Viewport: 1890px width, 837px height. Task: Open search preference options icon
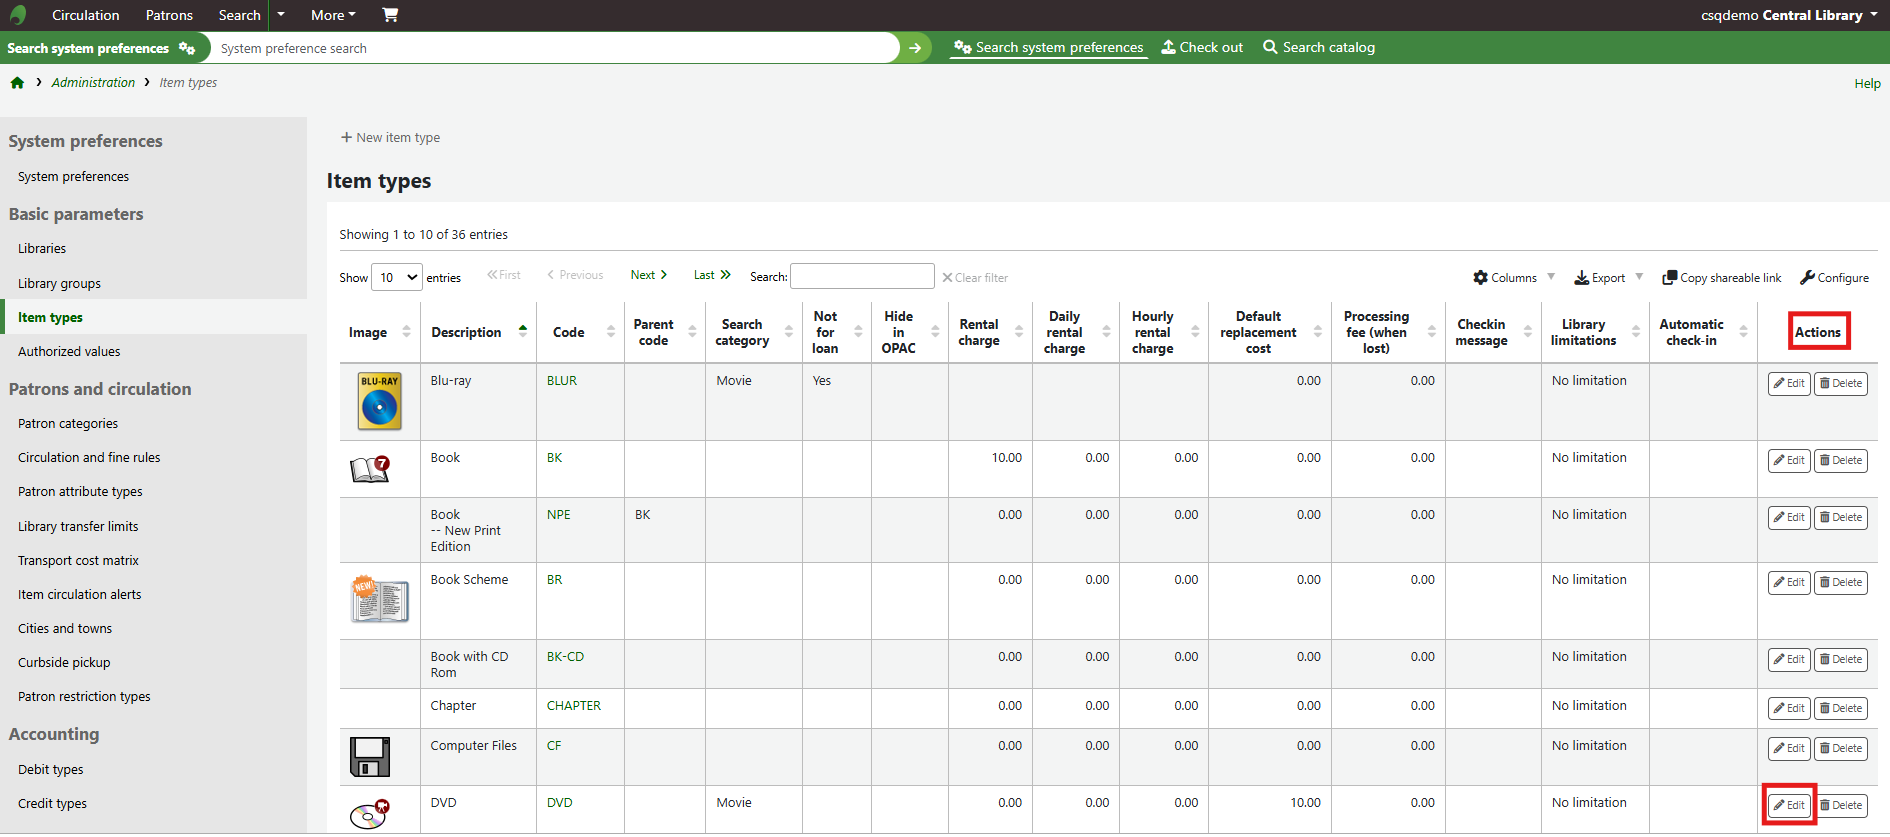187,48
